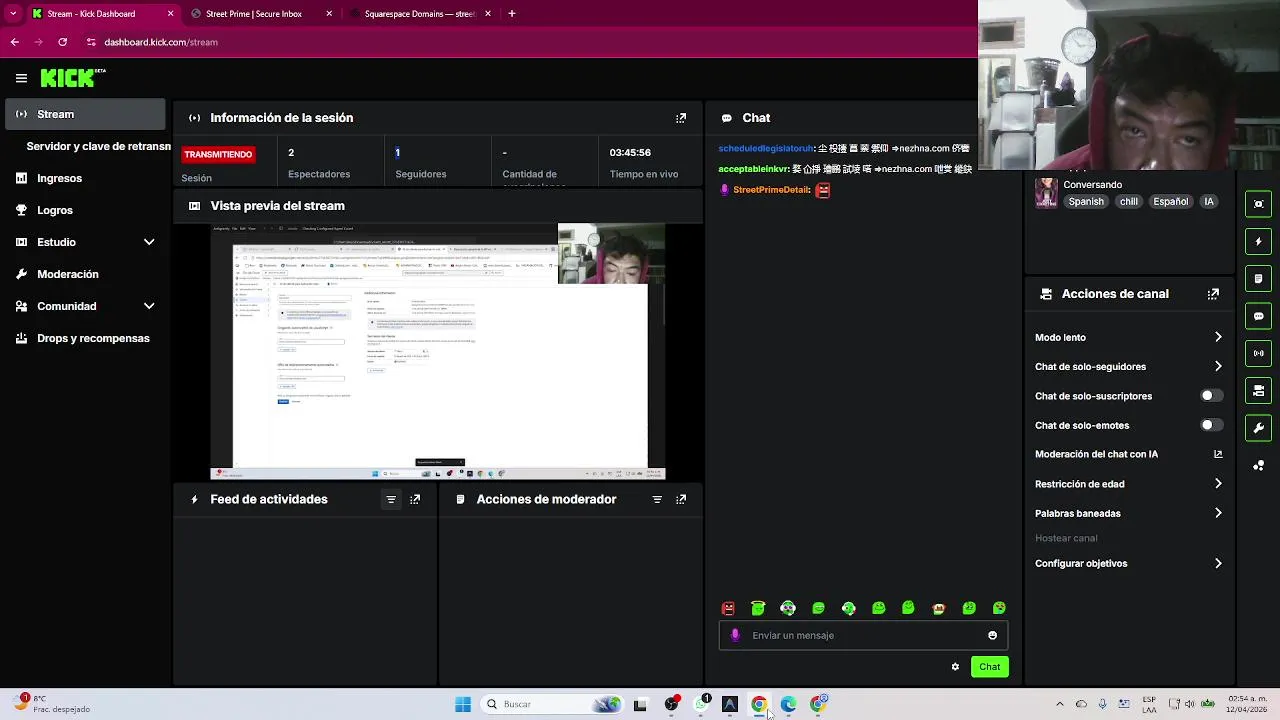Open a new browser tab
This screenshot has width=1280, height=720.
pos(511,14)
